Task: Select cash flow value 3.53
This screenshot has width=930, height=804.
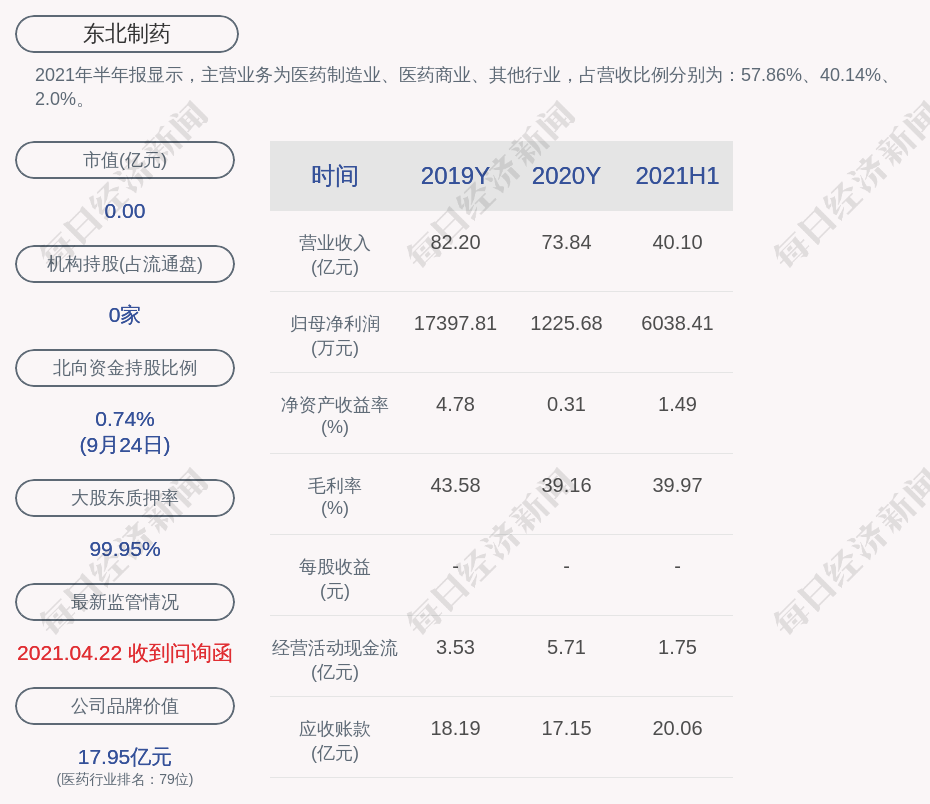Action: tap(455, 647)
